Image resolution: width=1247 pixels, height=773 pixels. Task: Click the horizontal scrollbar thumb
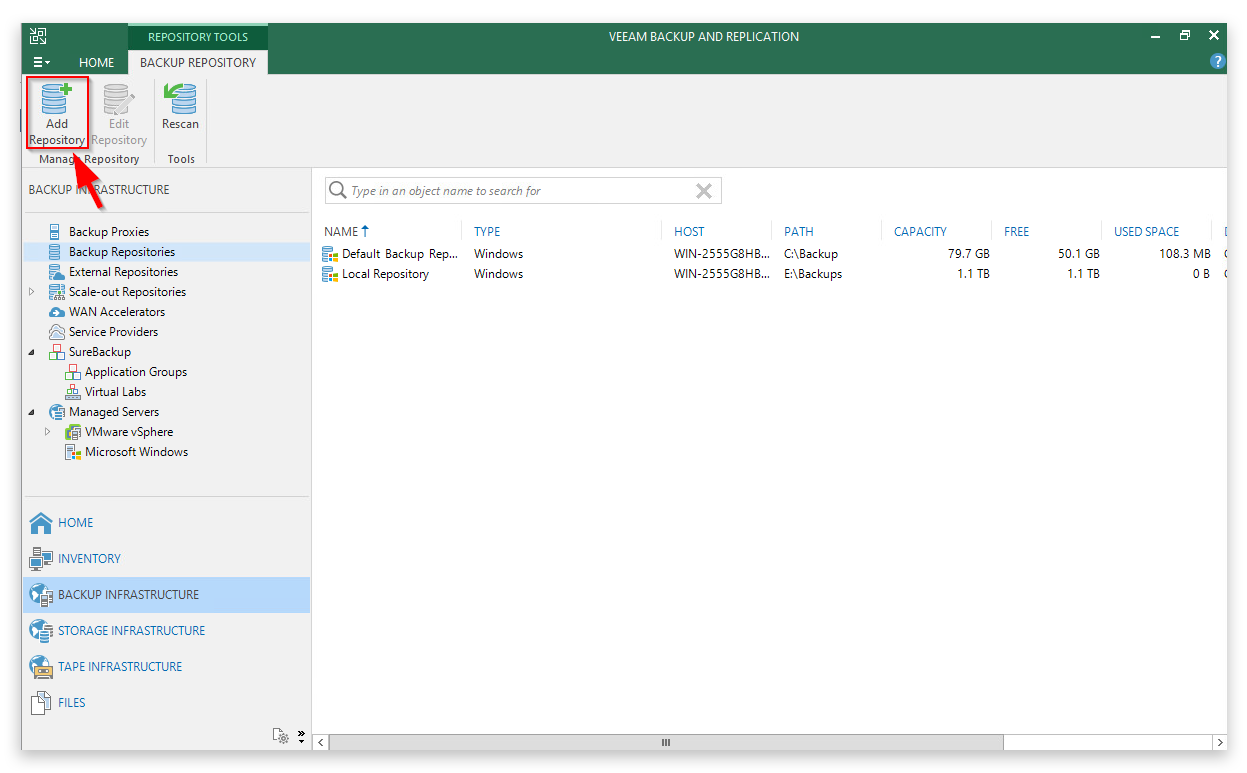[x=666, y=743]
